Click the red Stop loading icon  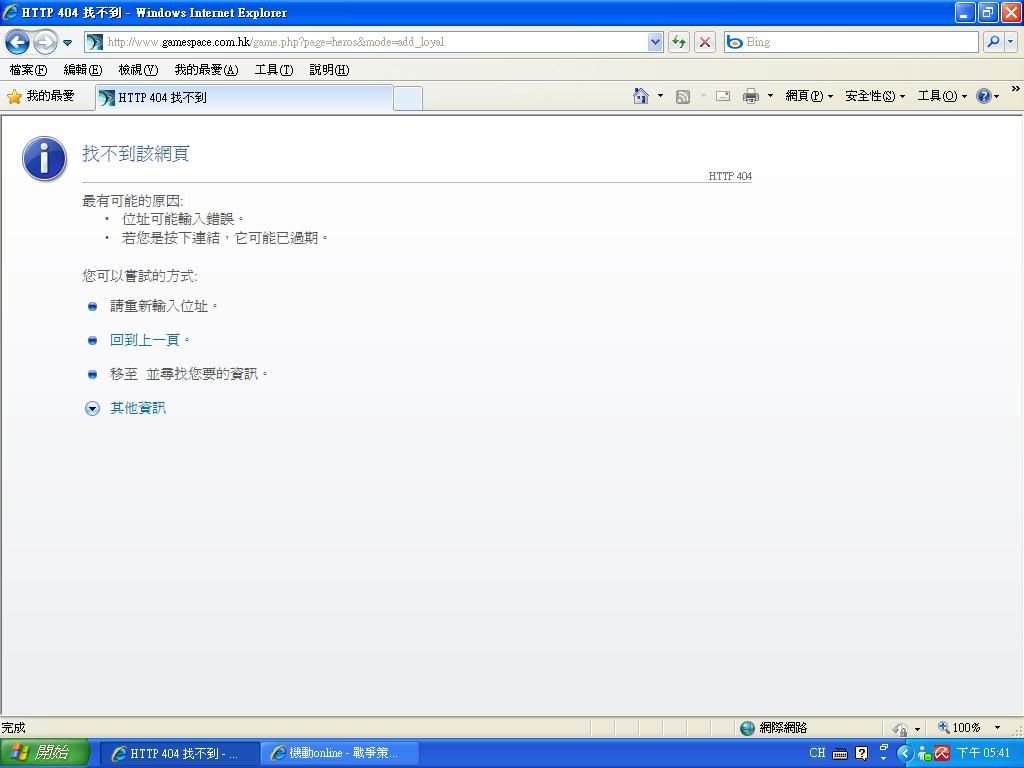pyautogui.click(x=705, y=42)
